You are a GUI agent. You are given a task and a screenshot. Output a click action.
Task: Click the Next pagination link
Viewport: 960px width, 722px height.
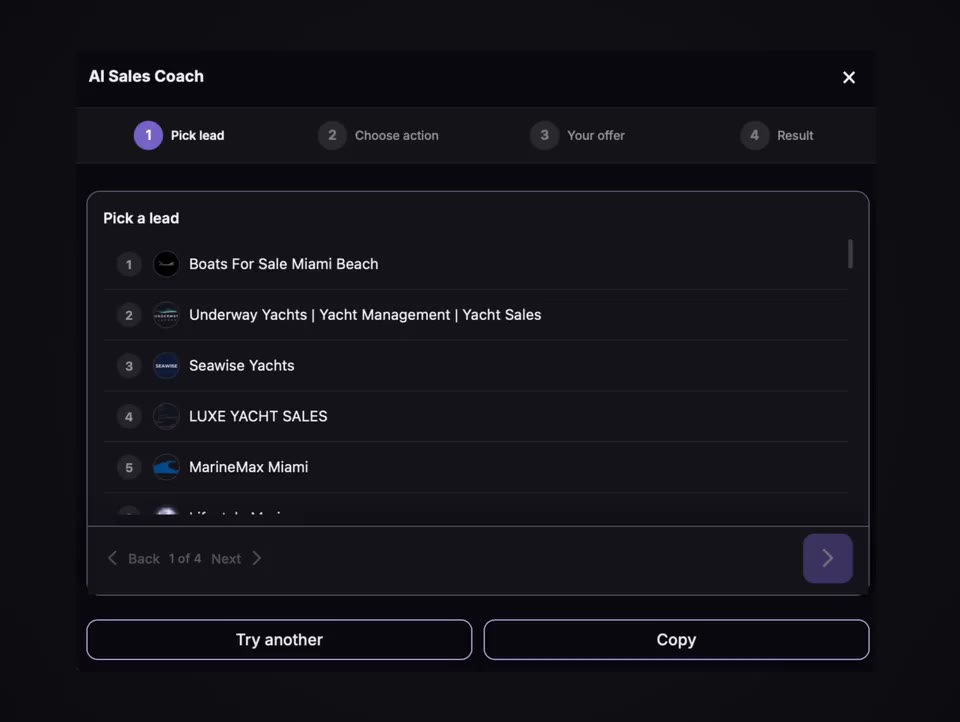point(226,558)
